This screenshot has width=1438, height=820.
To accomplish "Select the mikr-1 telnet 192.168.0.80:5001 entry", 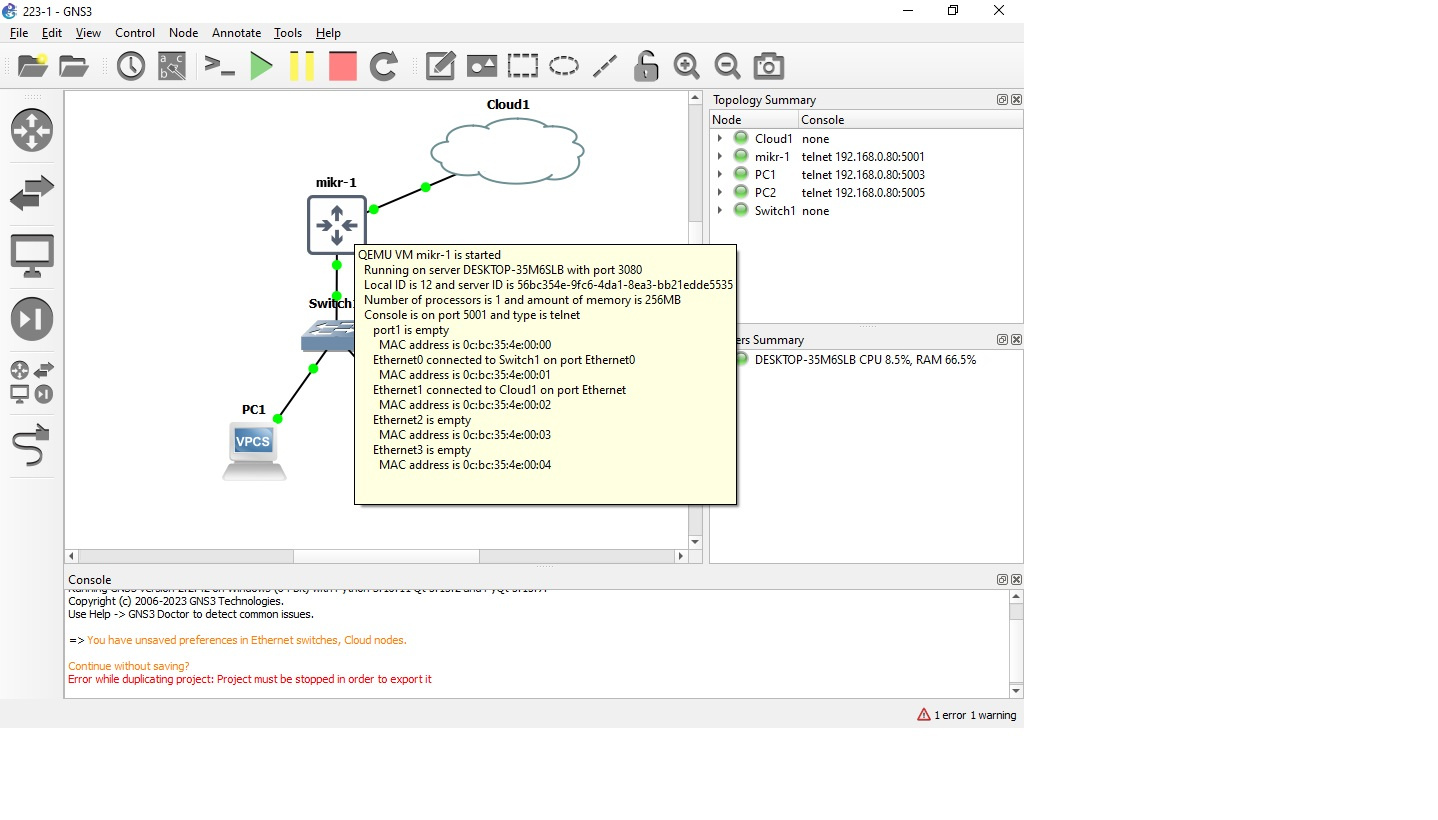I will [x=866, y=157].
